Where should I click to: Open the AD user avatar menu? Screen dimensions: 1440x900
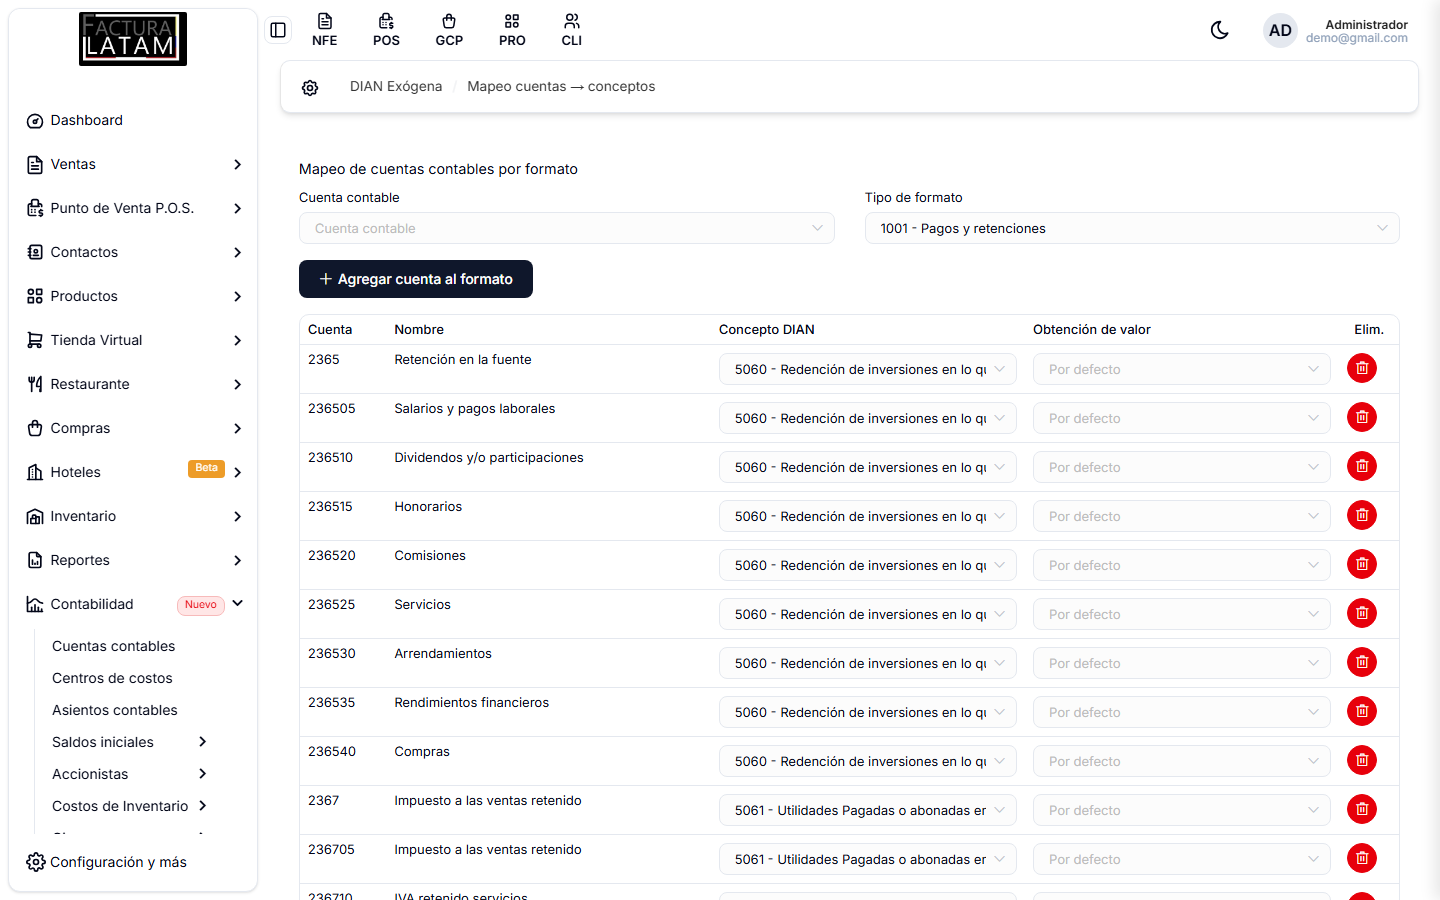pos(1280,30)
